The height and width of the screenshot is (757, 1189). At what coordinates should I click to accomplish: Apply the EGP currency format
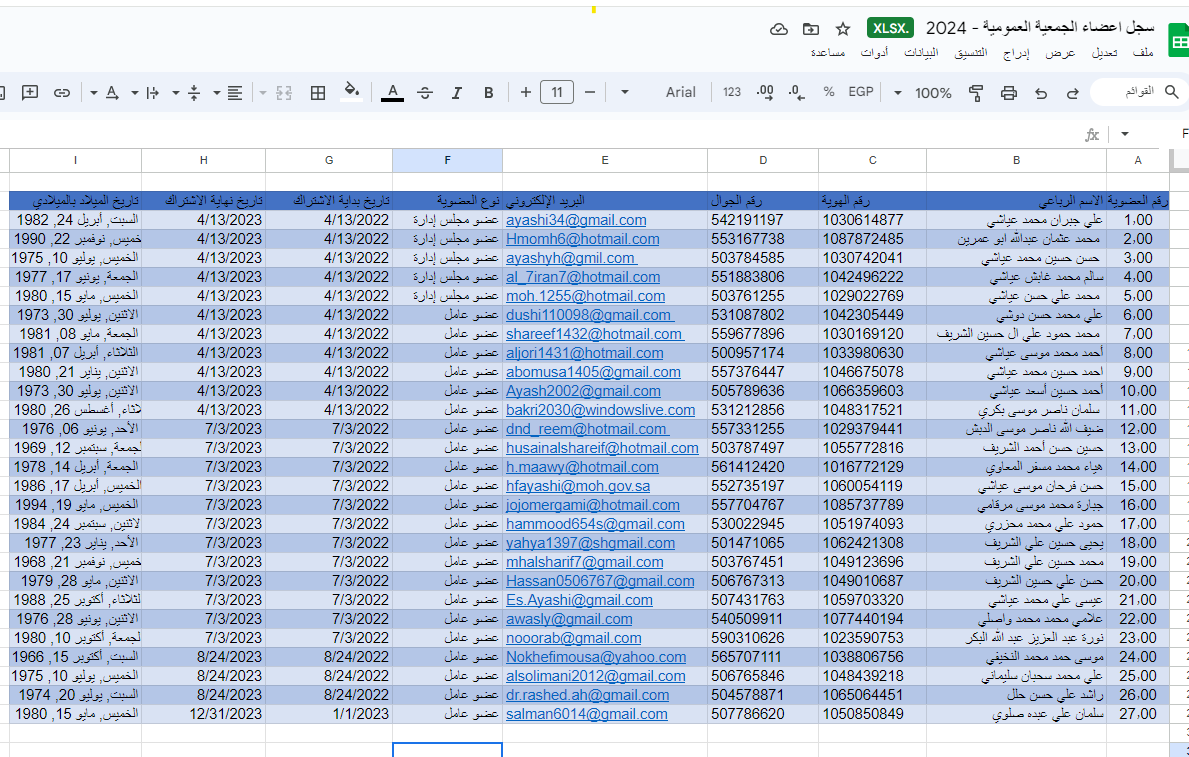click(x=860, y=93)
